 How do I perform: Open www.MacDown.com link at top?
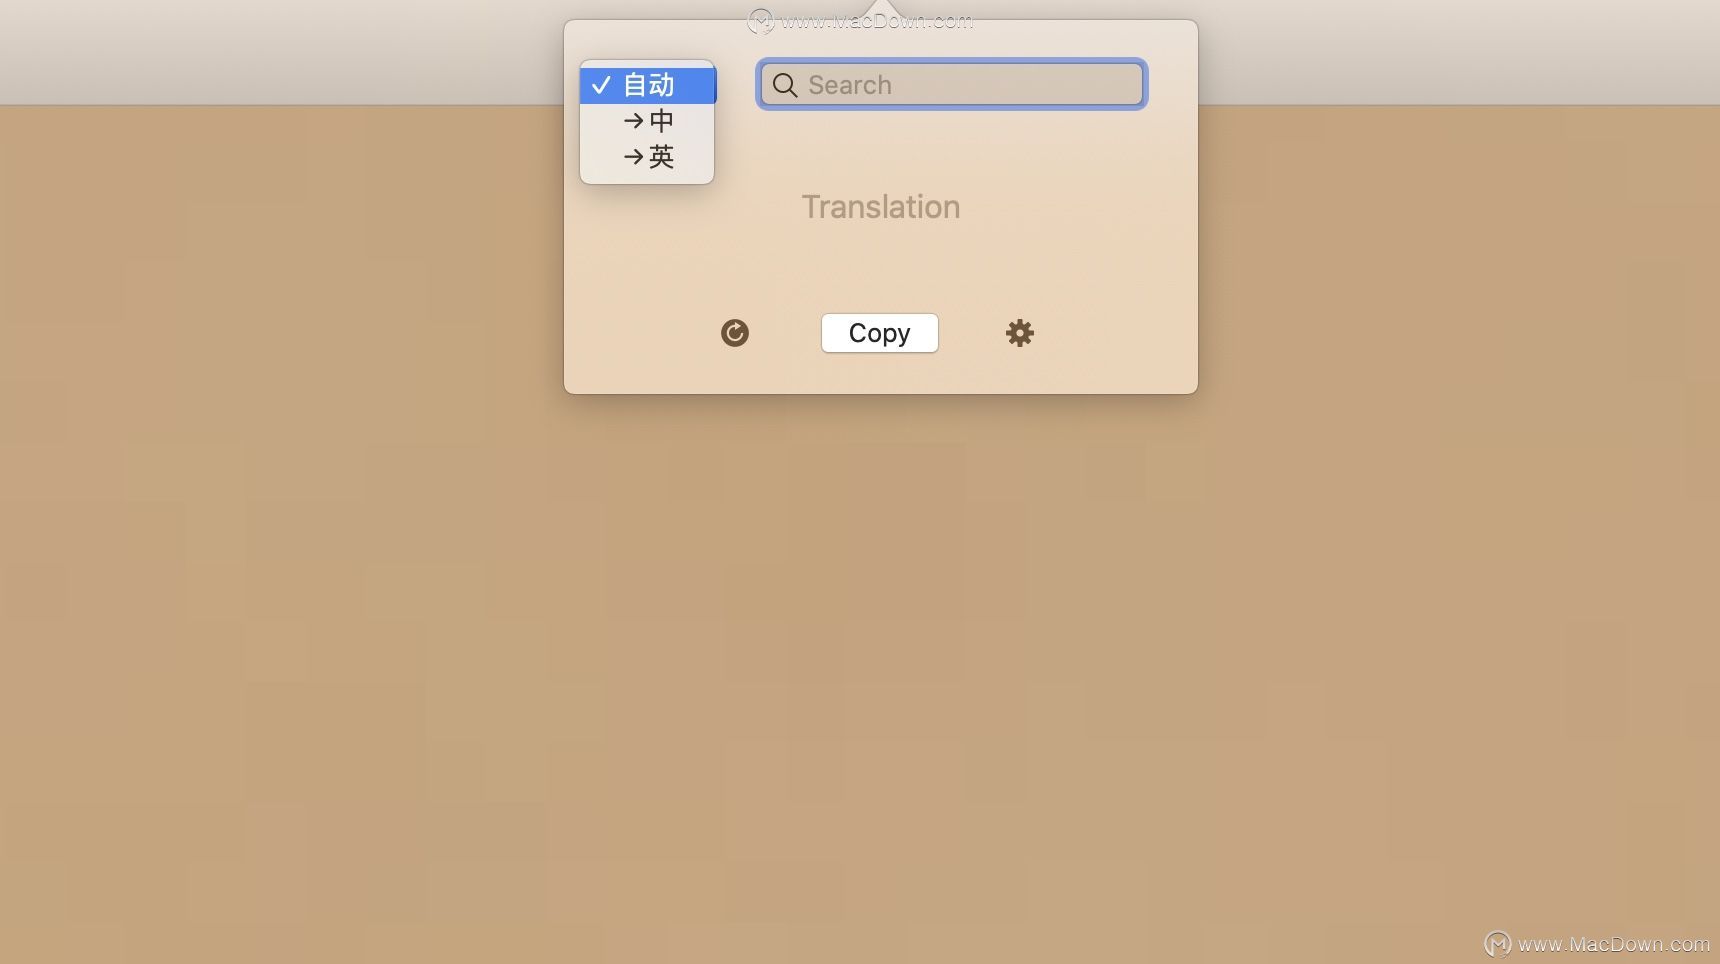877,21
